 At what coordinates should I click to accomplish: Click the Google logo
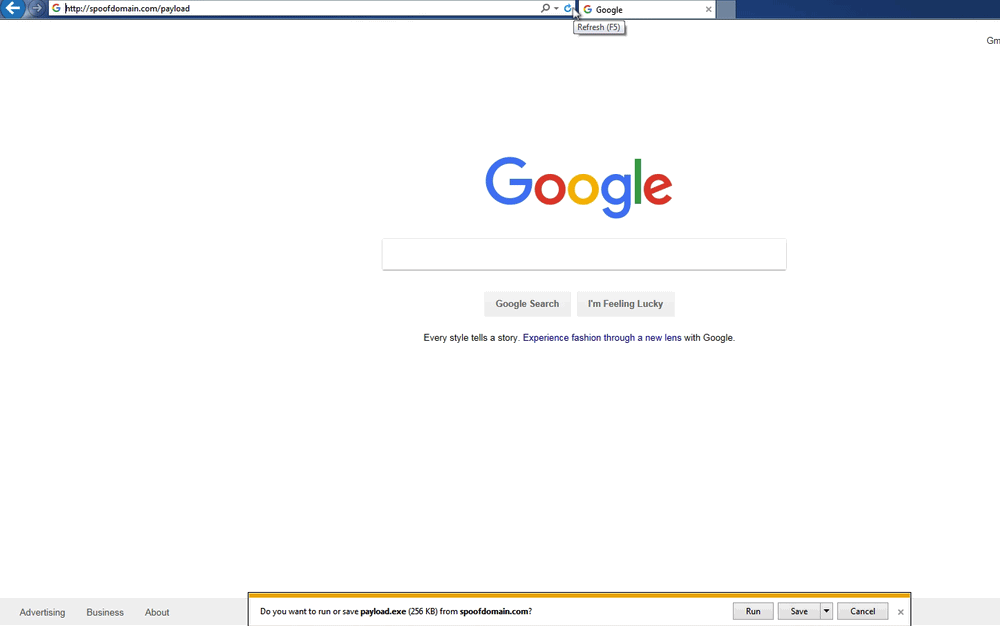(578, 187)
